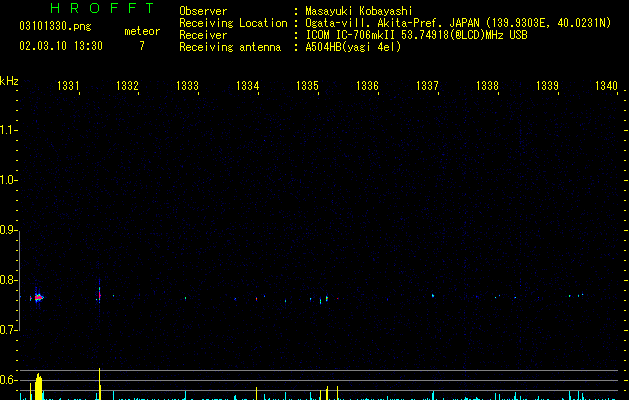
Task: Click the wide yellow intensity bar before 1331
Action: click(x=39, y=387)
